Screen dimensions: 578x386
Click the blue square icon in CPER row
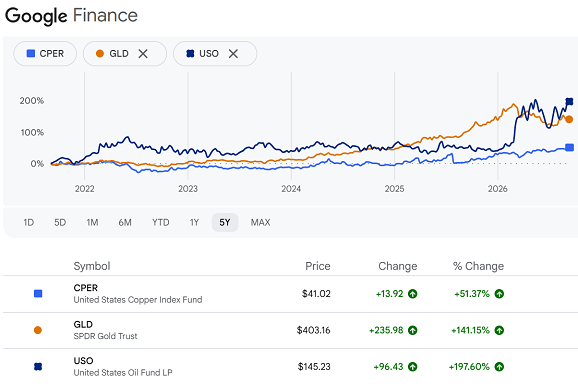click(38, 293)
